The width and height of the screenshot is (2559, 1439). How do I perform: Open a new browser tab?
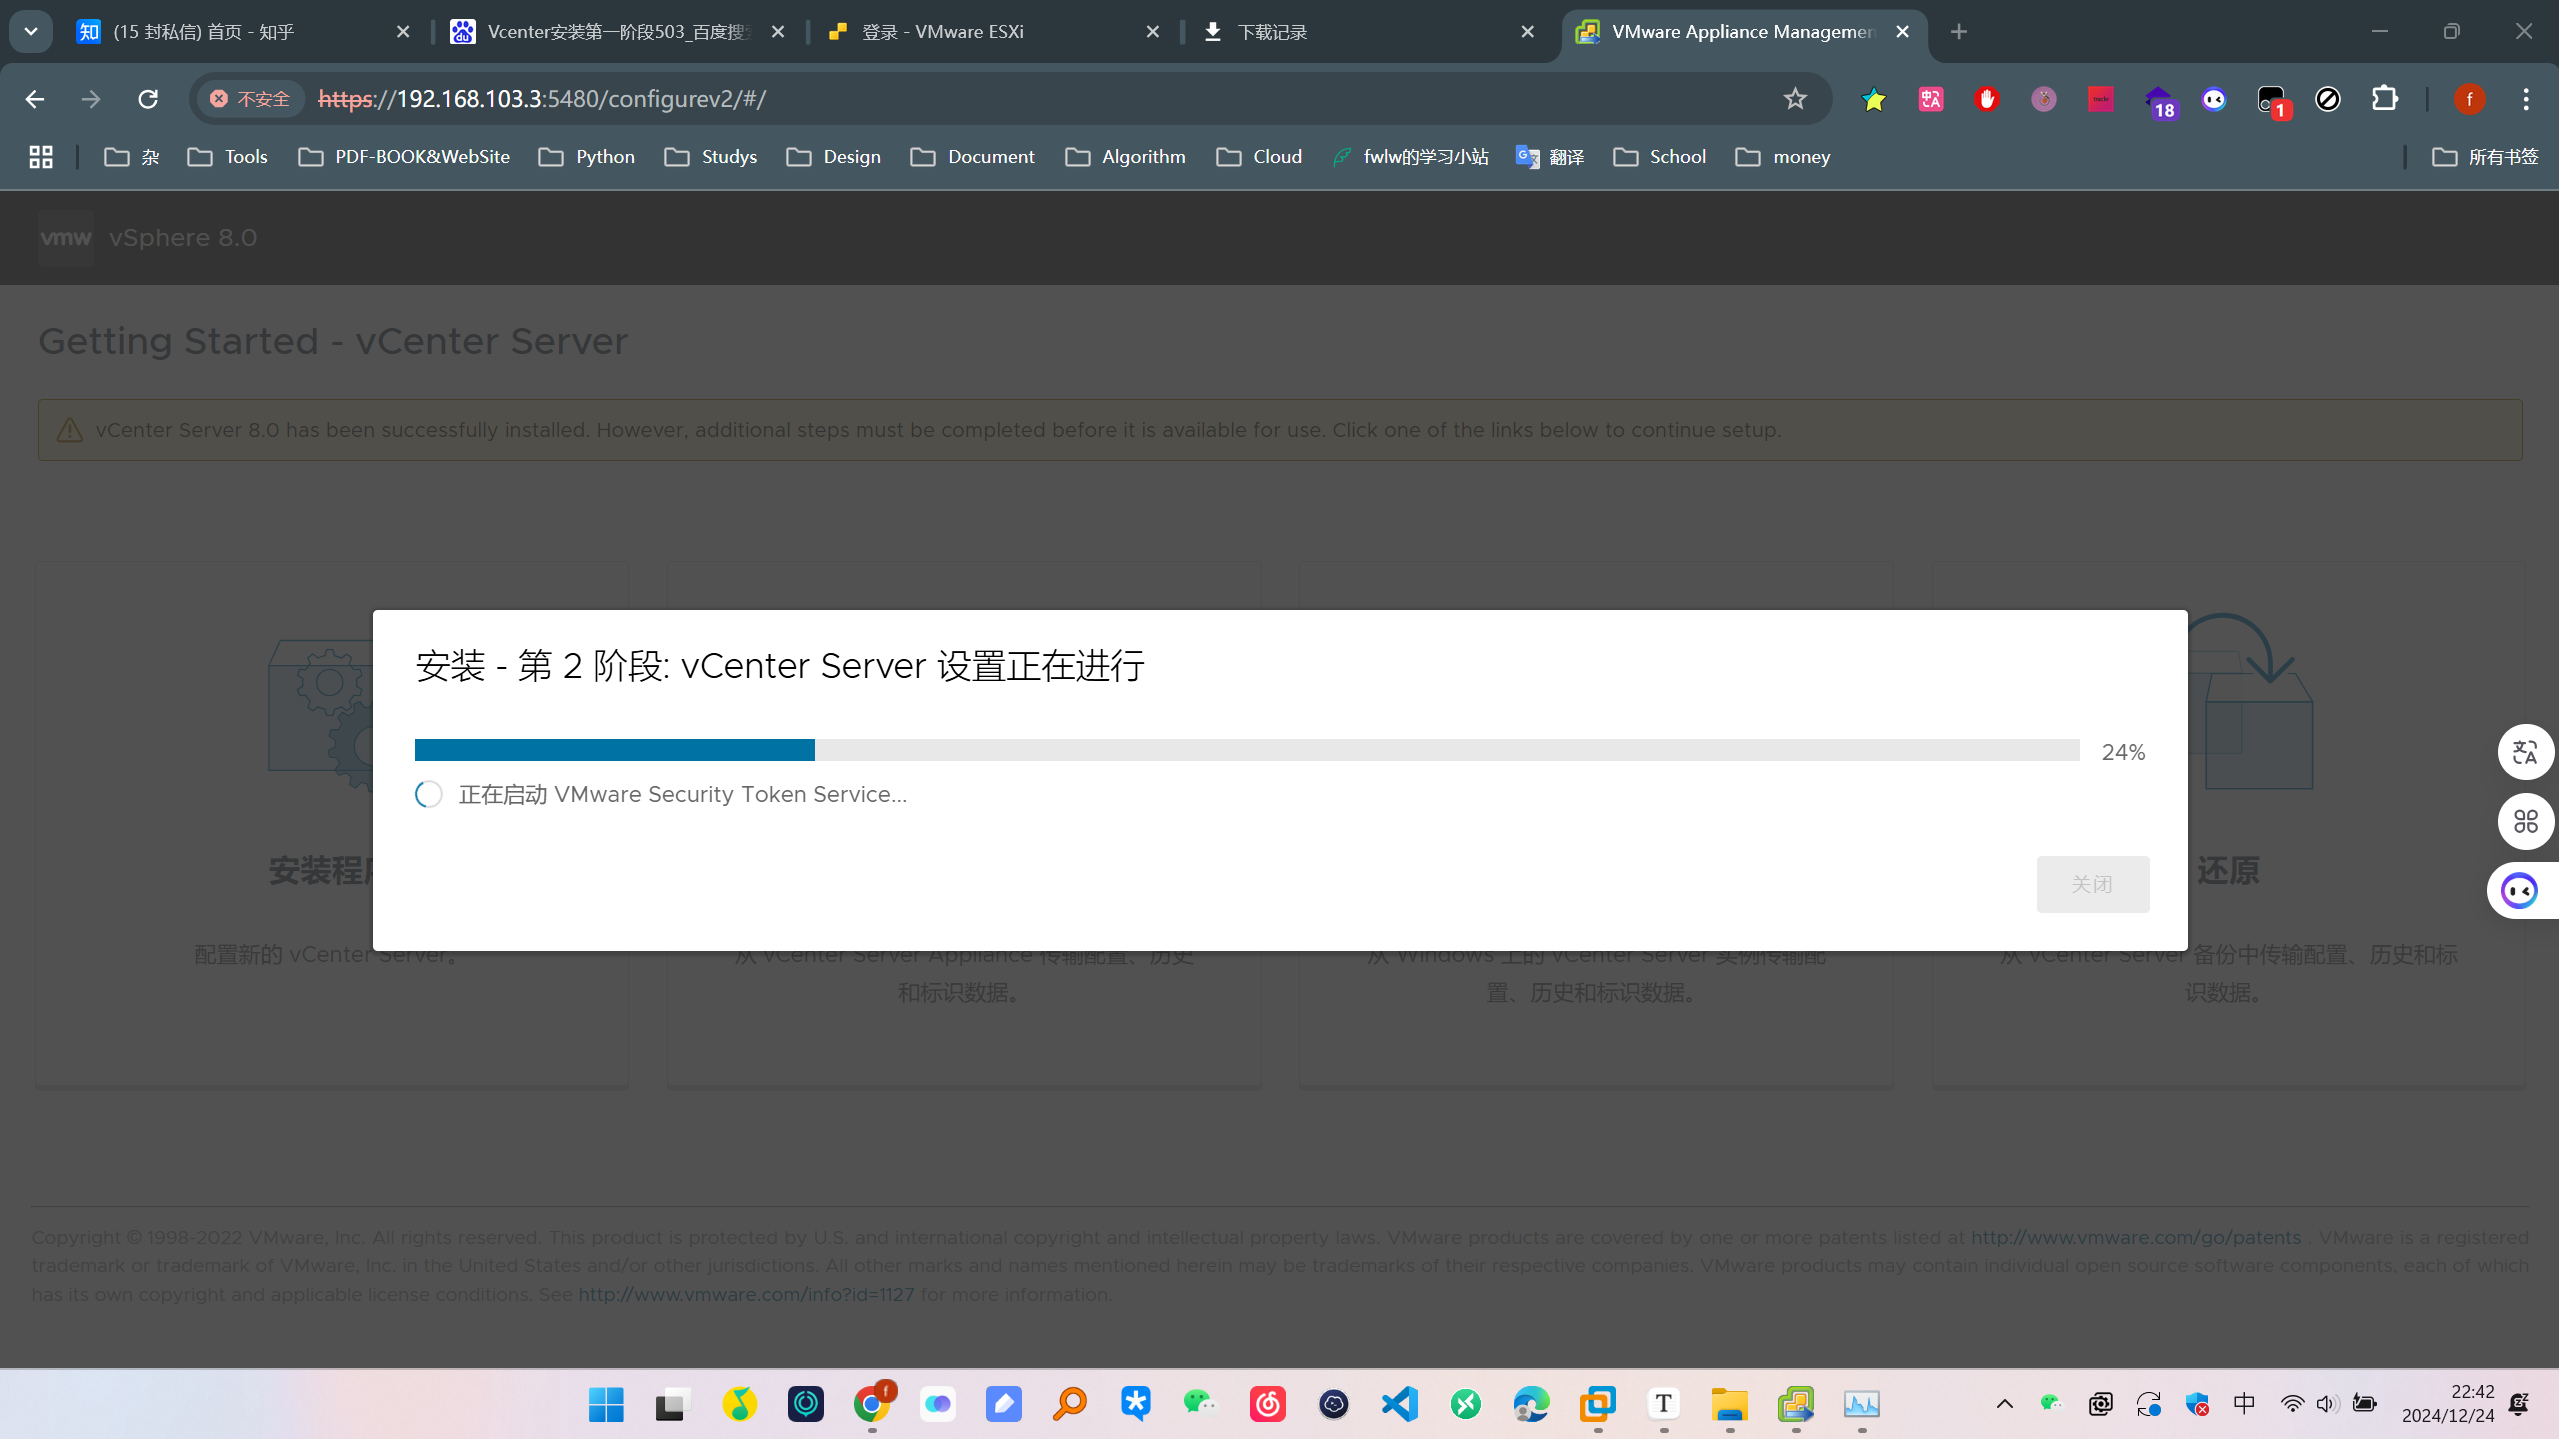click(1959, 32)
